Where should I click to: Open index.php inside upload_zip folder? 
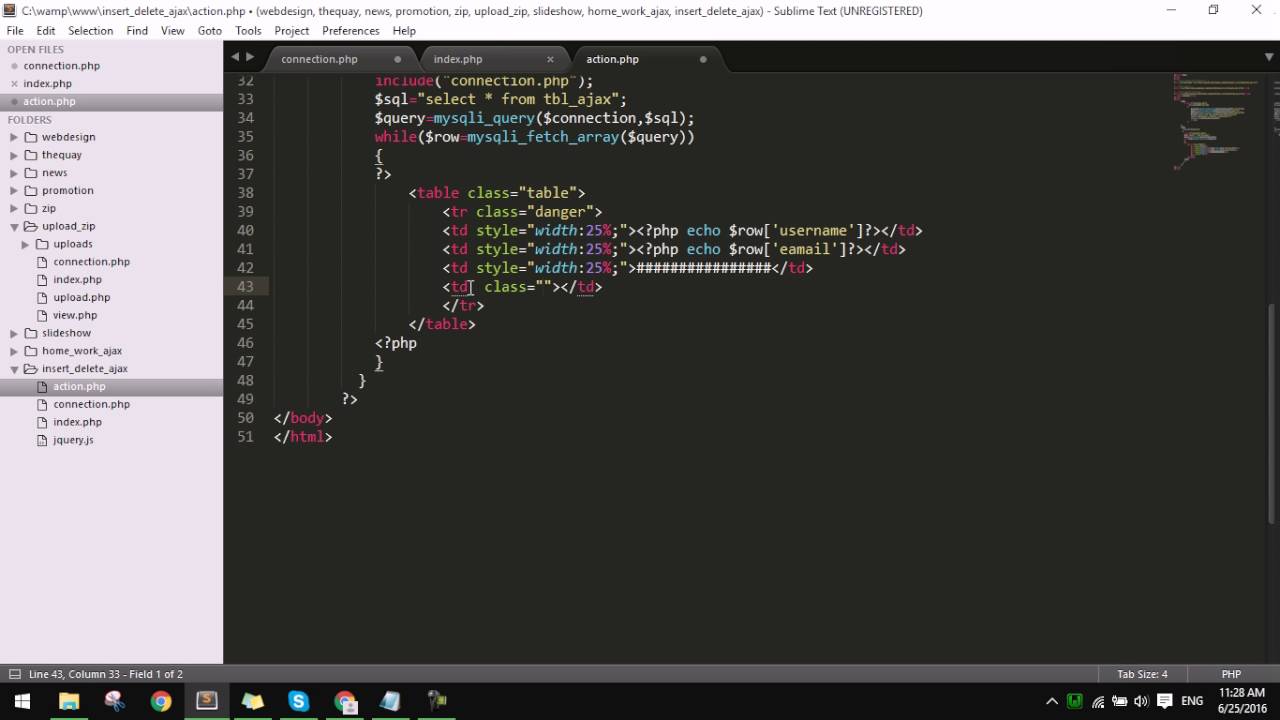[77, 280]
